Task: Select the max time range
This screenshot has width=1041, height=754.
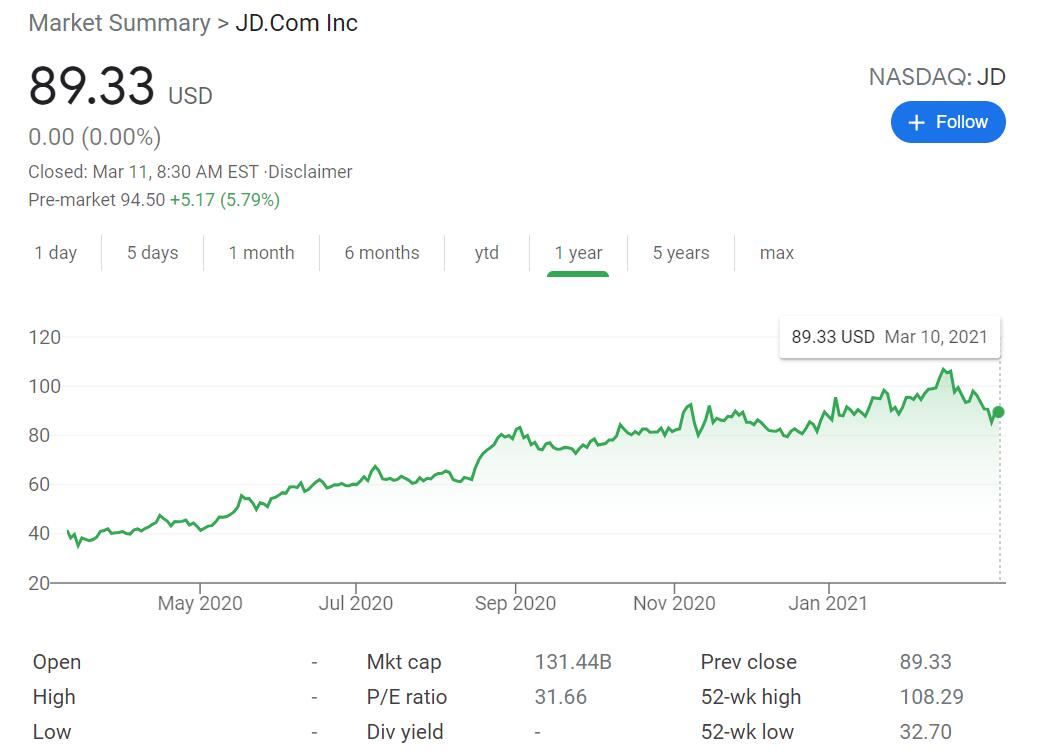Action: point(776,253)
